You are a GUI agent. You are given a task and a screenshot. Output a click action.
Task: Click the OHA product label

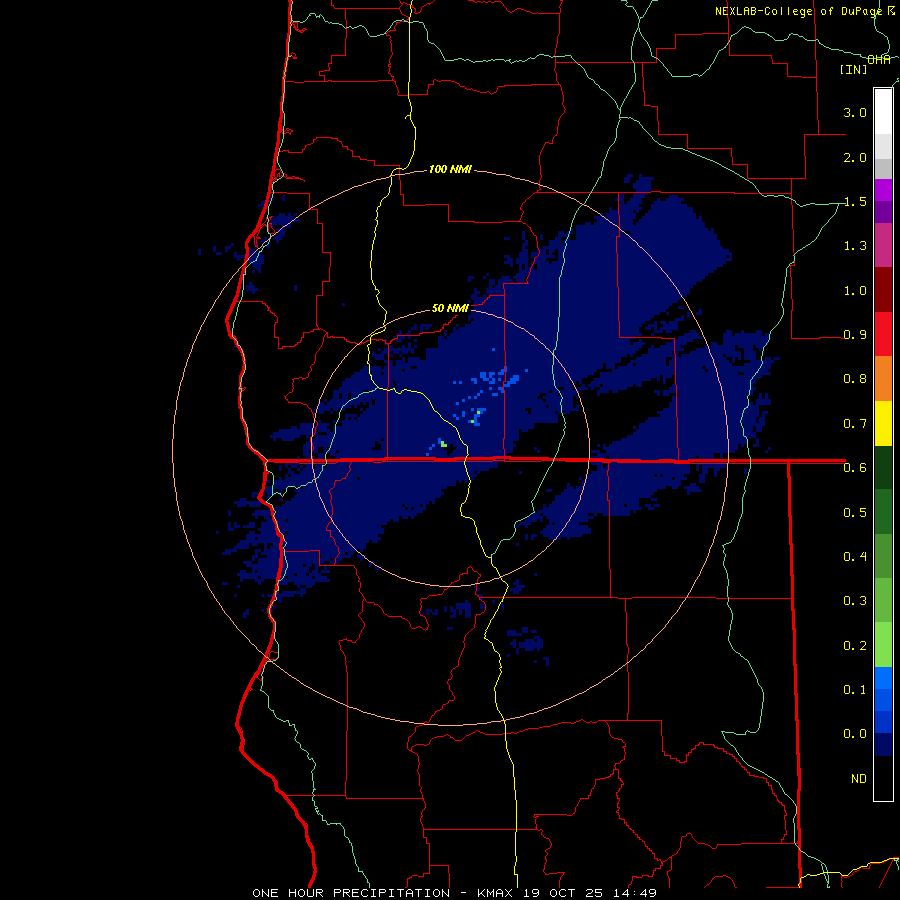coord(879,60)
